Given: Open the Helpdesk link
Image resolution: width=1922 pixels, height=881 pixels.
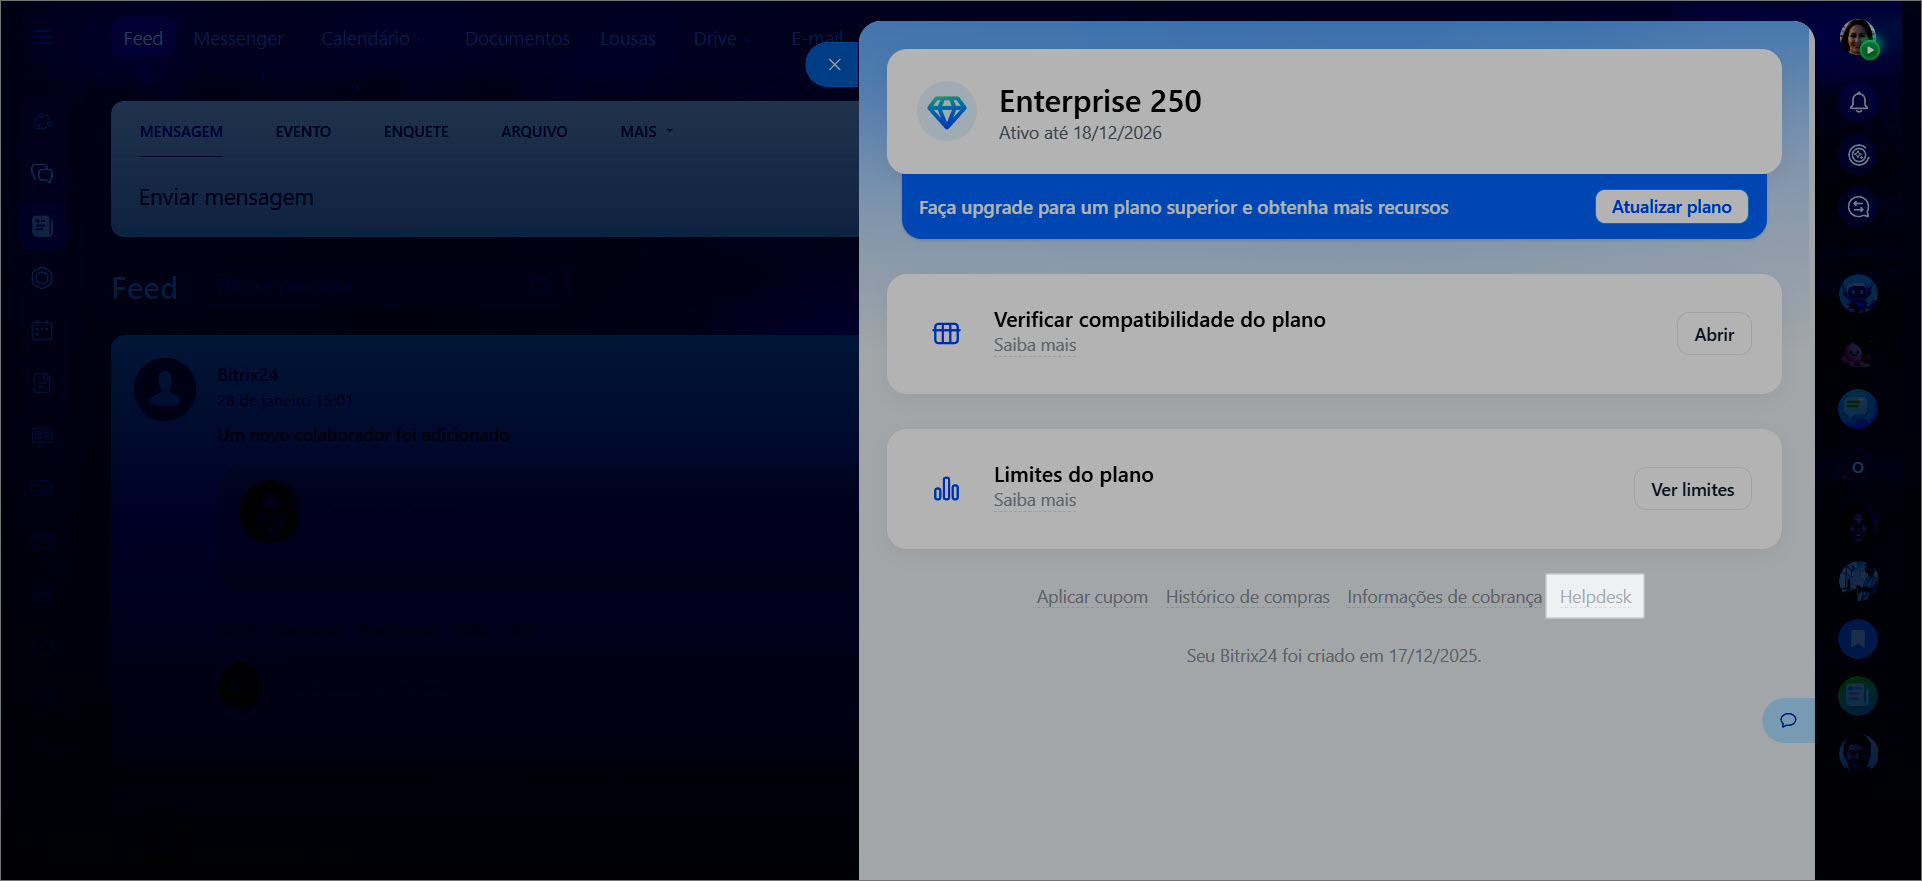Looking at the screenshot, I should [x=1595, y=597].
